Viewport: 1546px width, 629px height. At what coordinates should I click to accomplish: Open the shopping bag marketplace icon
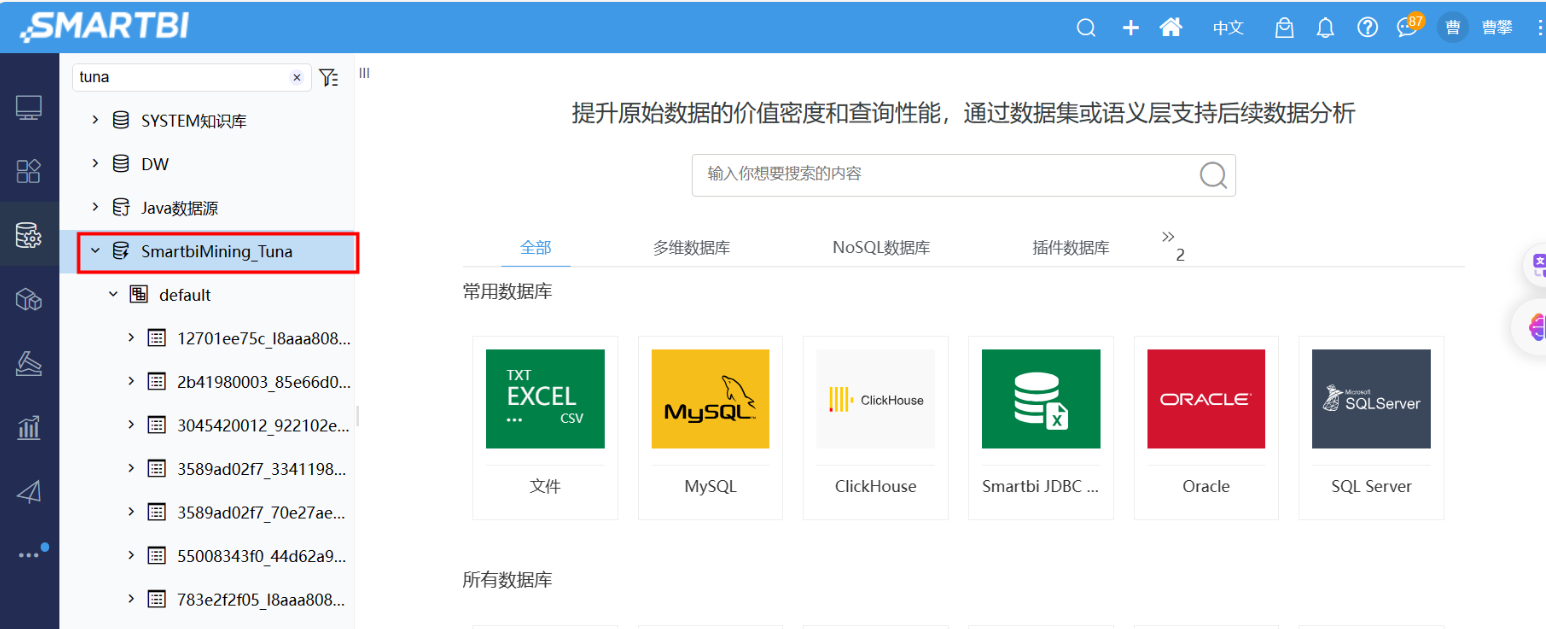click(1284, 28)
